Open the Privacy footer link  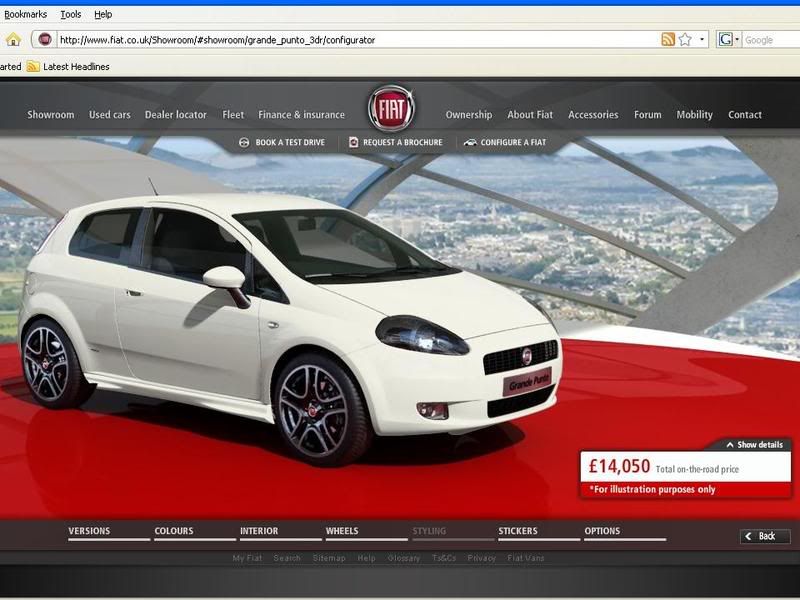482,558
